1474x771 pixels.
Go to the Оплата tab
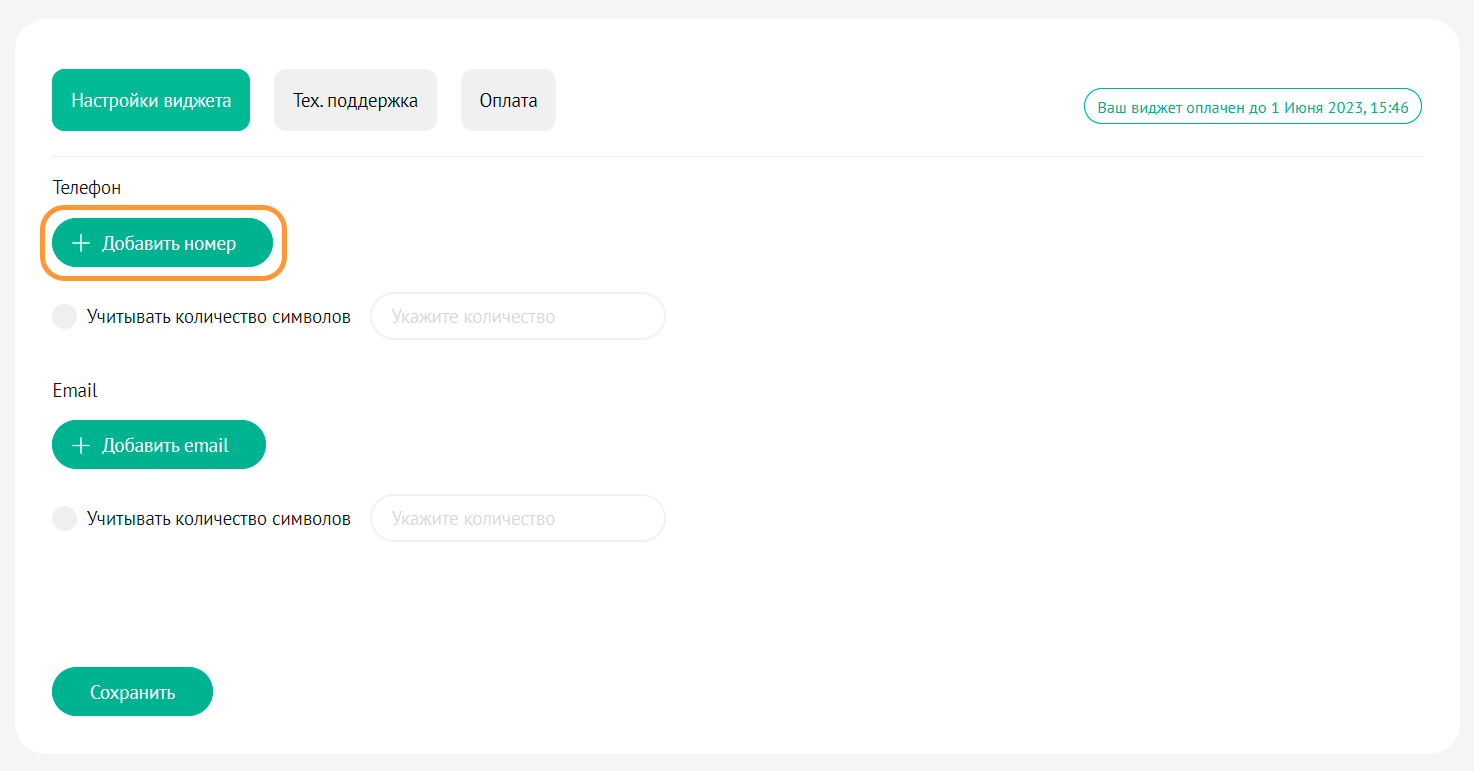tap(508, 100)
